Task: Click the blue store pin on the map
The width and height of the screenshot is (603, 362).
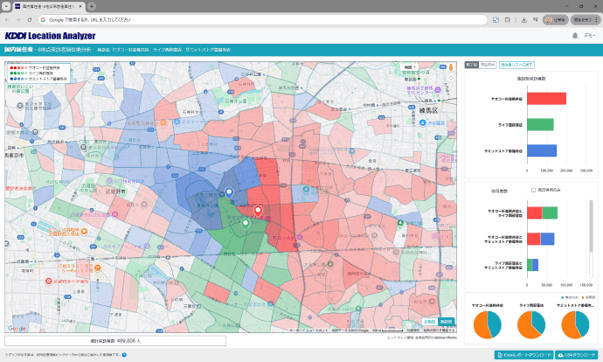Action: tap(229, 192)
